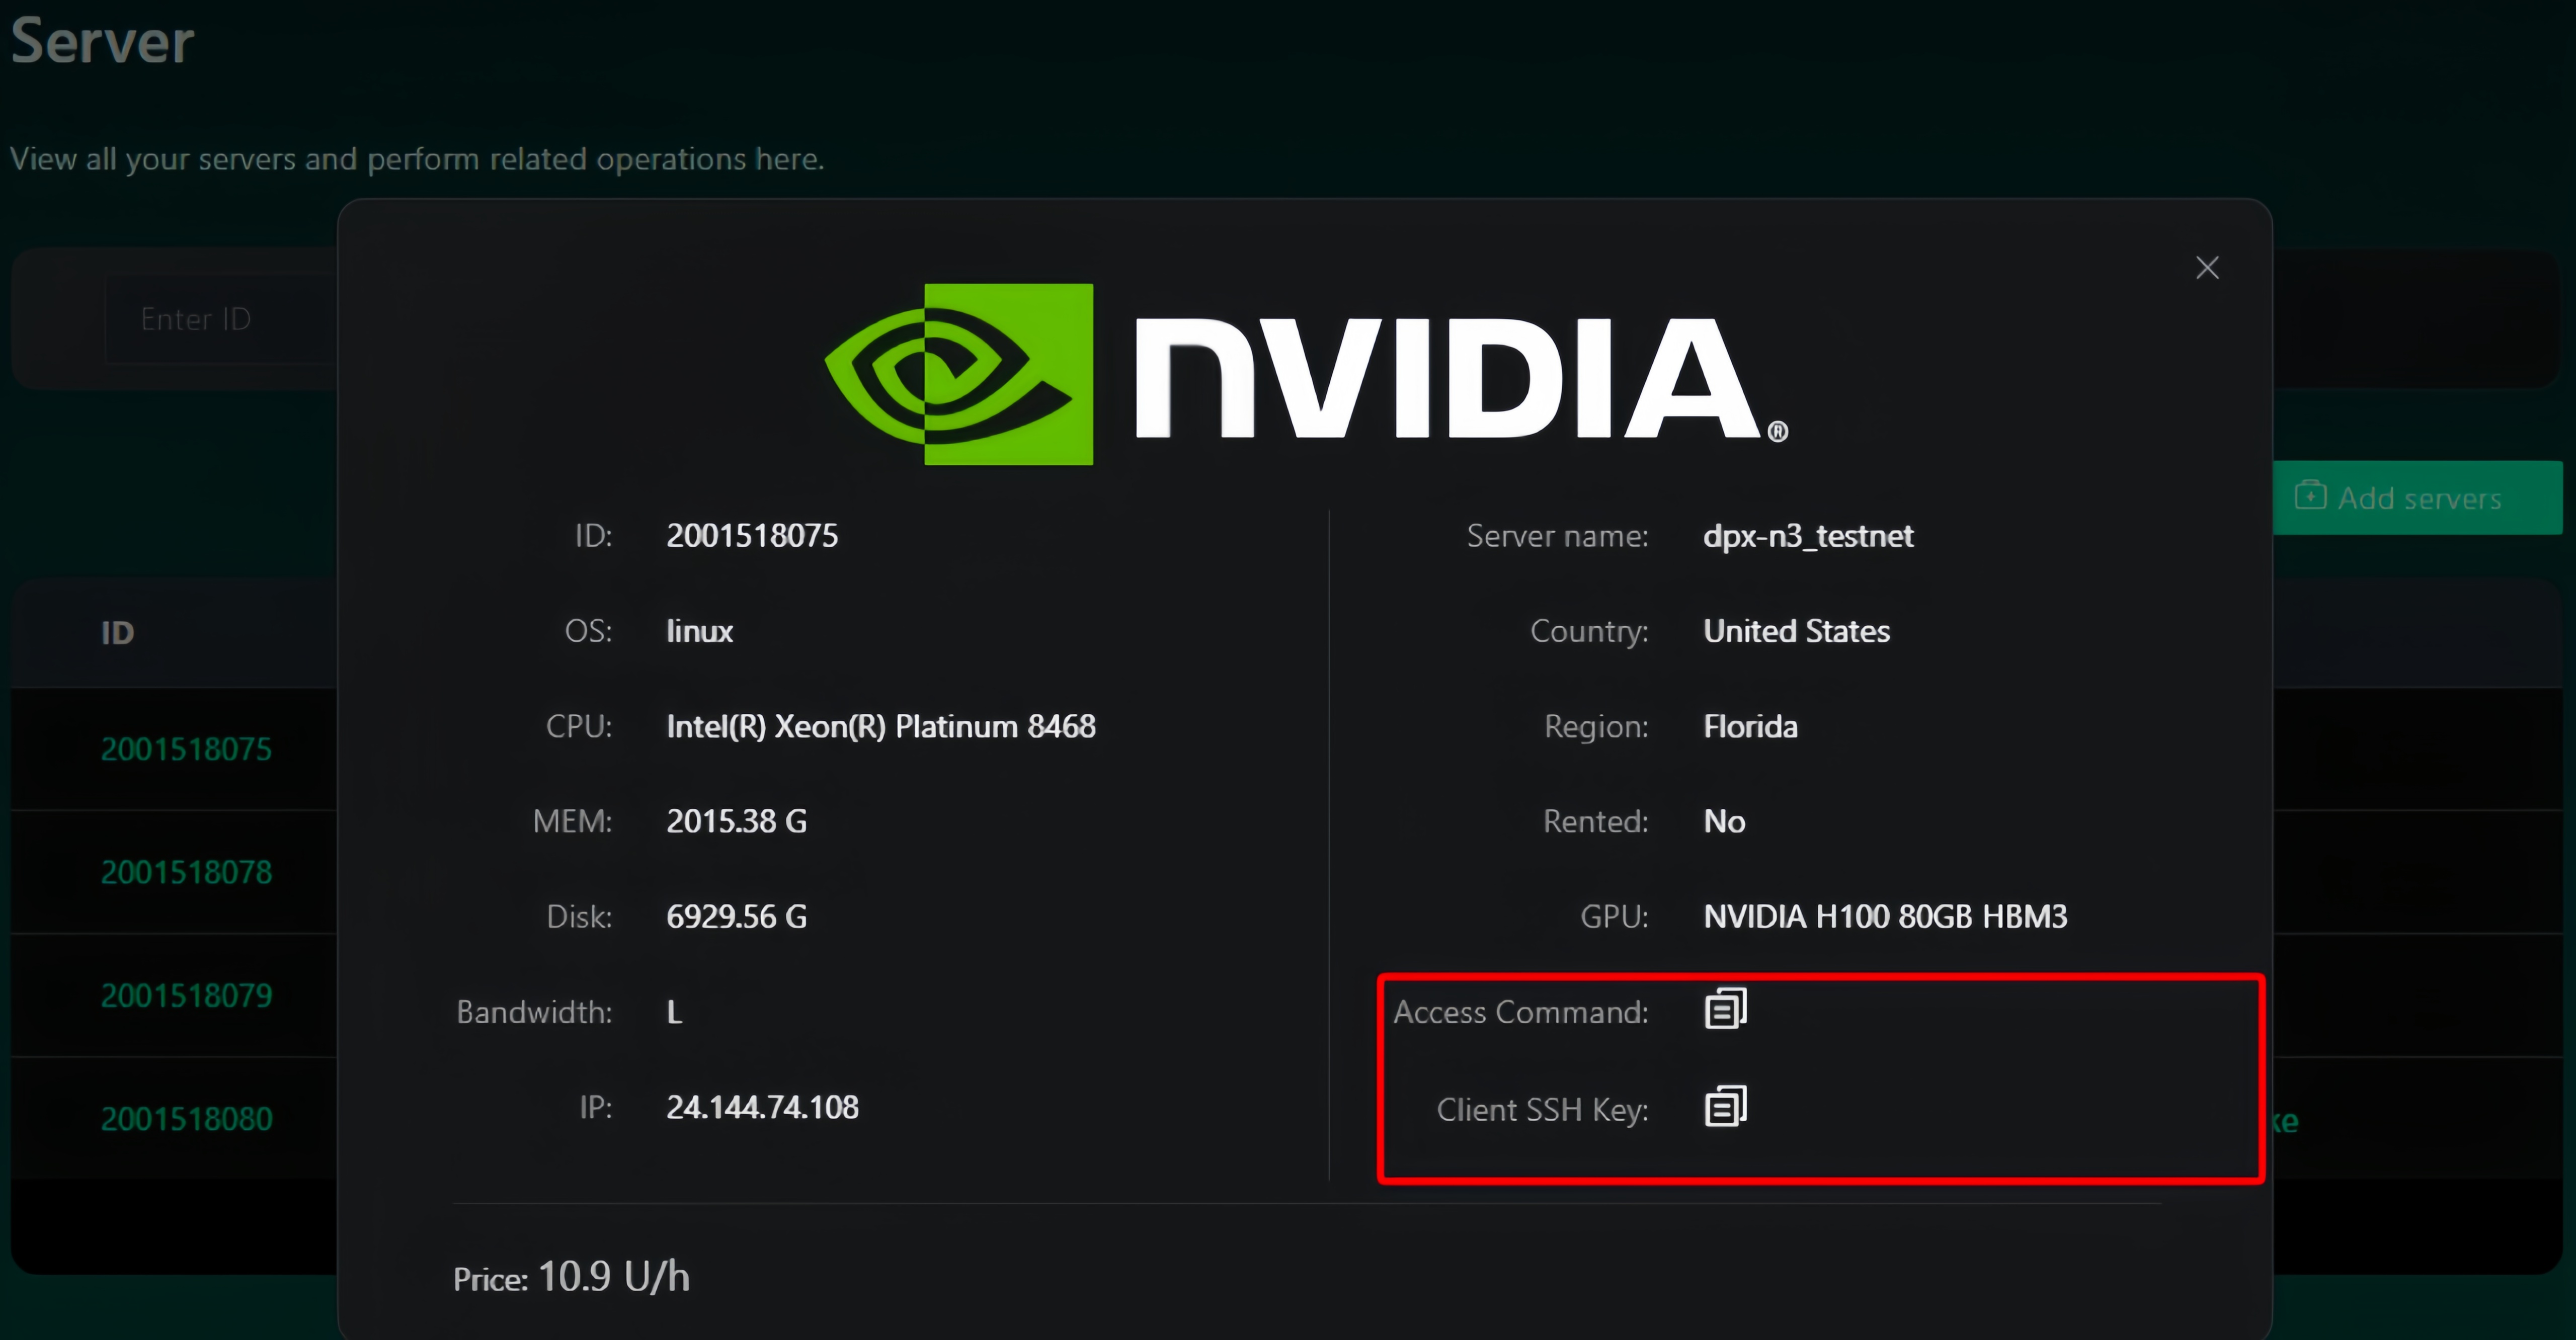Image resolution: width=2576 pixels, height=1340 pixels.
Task: Close the server details dialog
Action: pos(2207,268)
